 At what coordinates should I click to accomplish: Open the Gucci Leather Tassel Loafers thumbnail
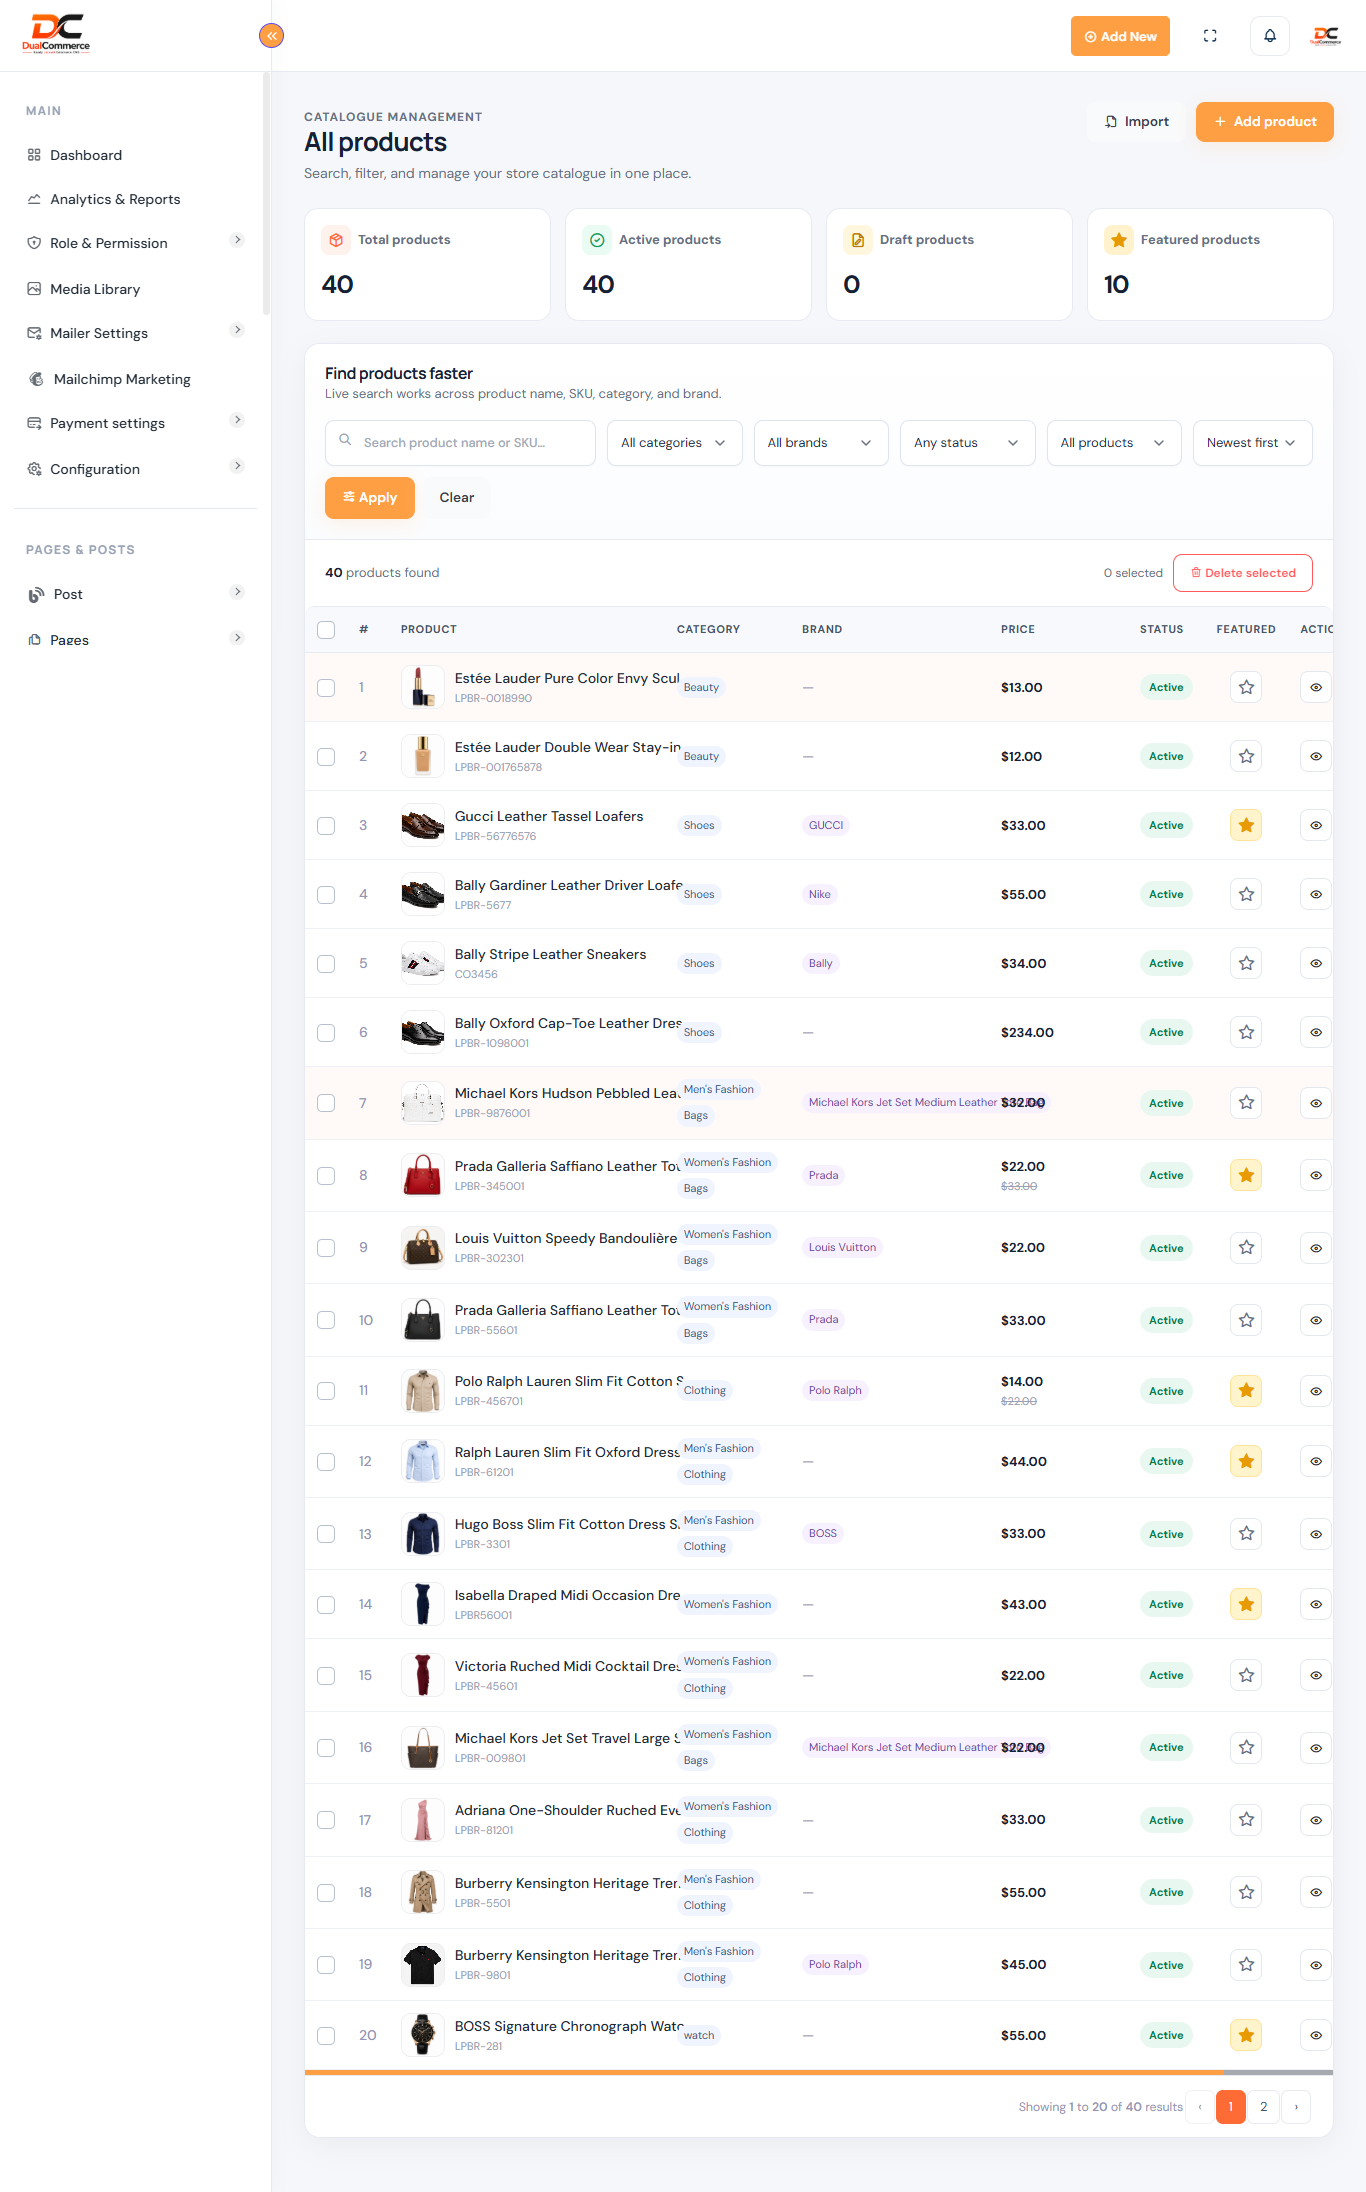click(423, 825)
